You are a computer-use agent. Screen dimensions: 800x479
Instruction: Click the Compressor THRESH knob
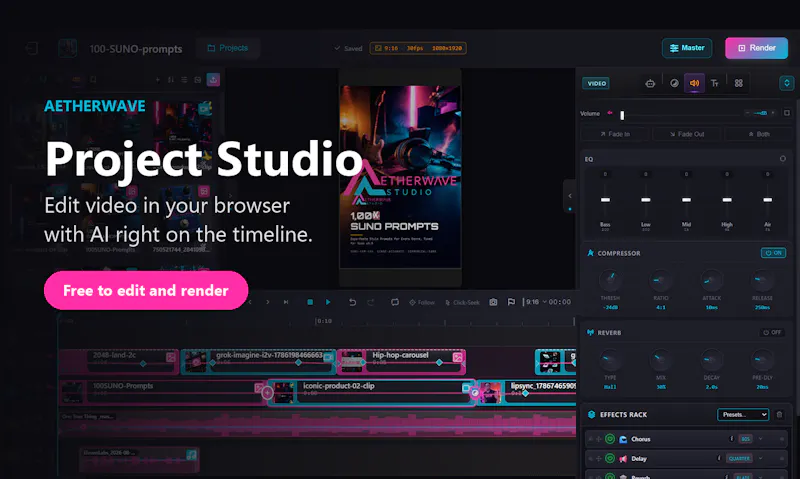click(x=610, y=280)
